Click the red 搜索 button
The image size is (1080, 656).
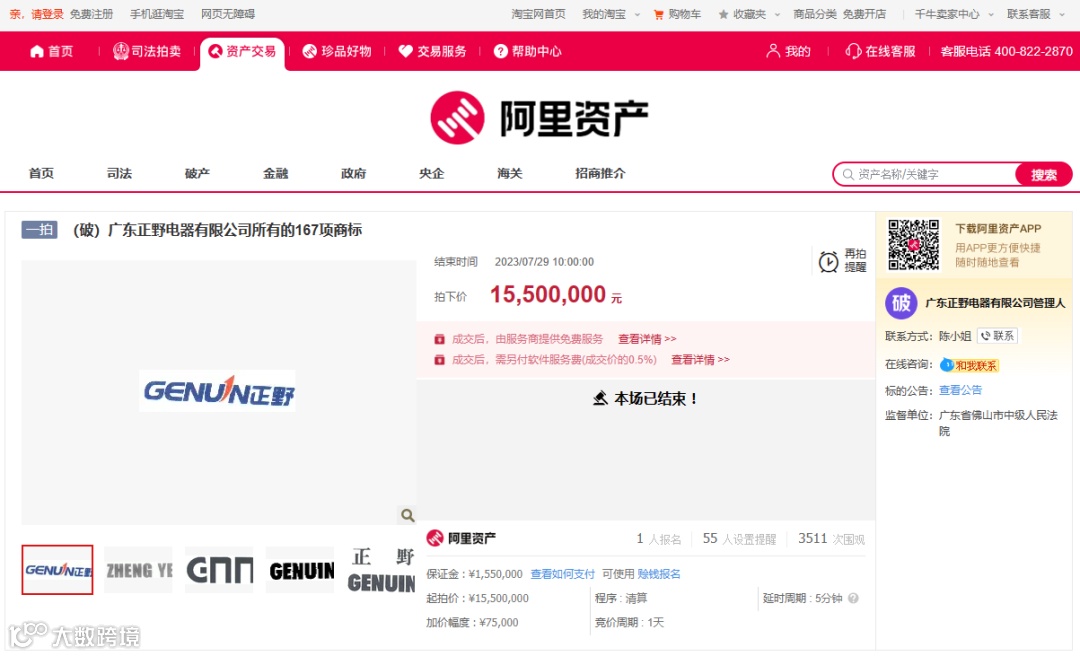coord(1043,174)
